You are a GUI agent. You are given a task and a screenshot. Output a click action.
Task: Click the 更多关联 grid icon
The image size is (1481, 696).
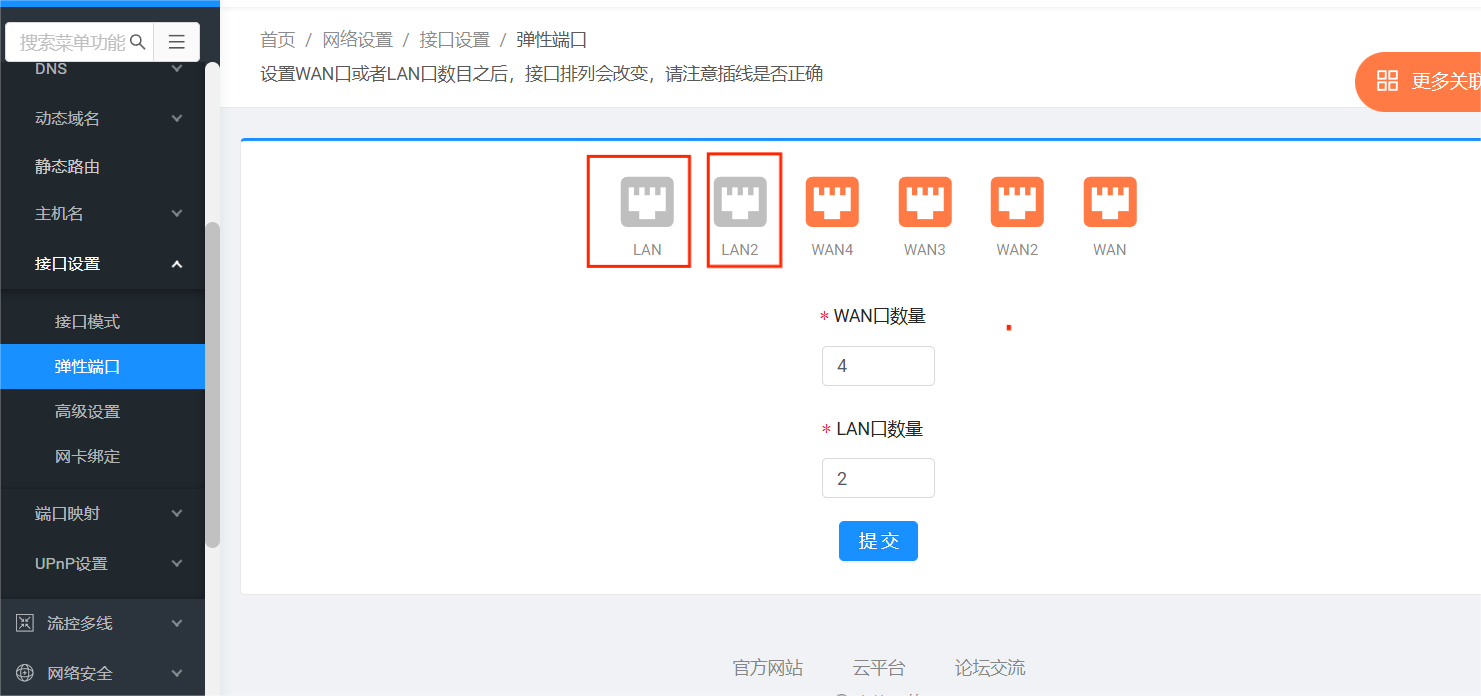tap(1388, 81)
